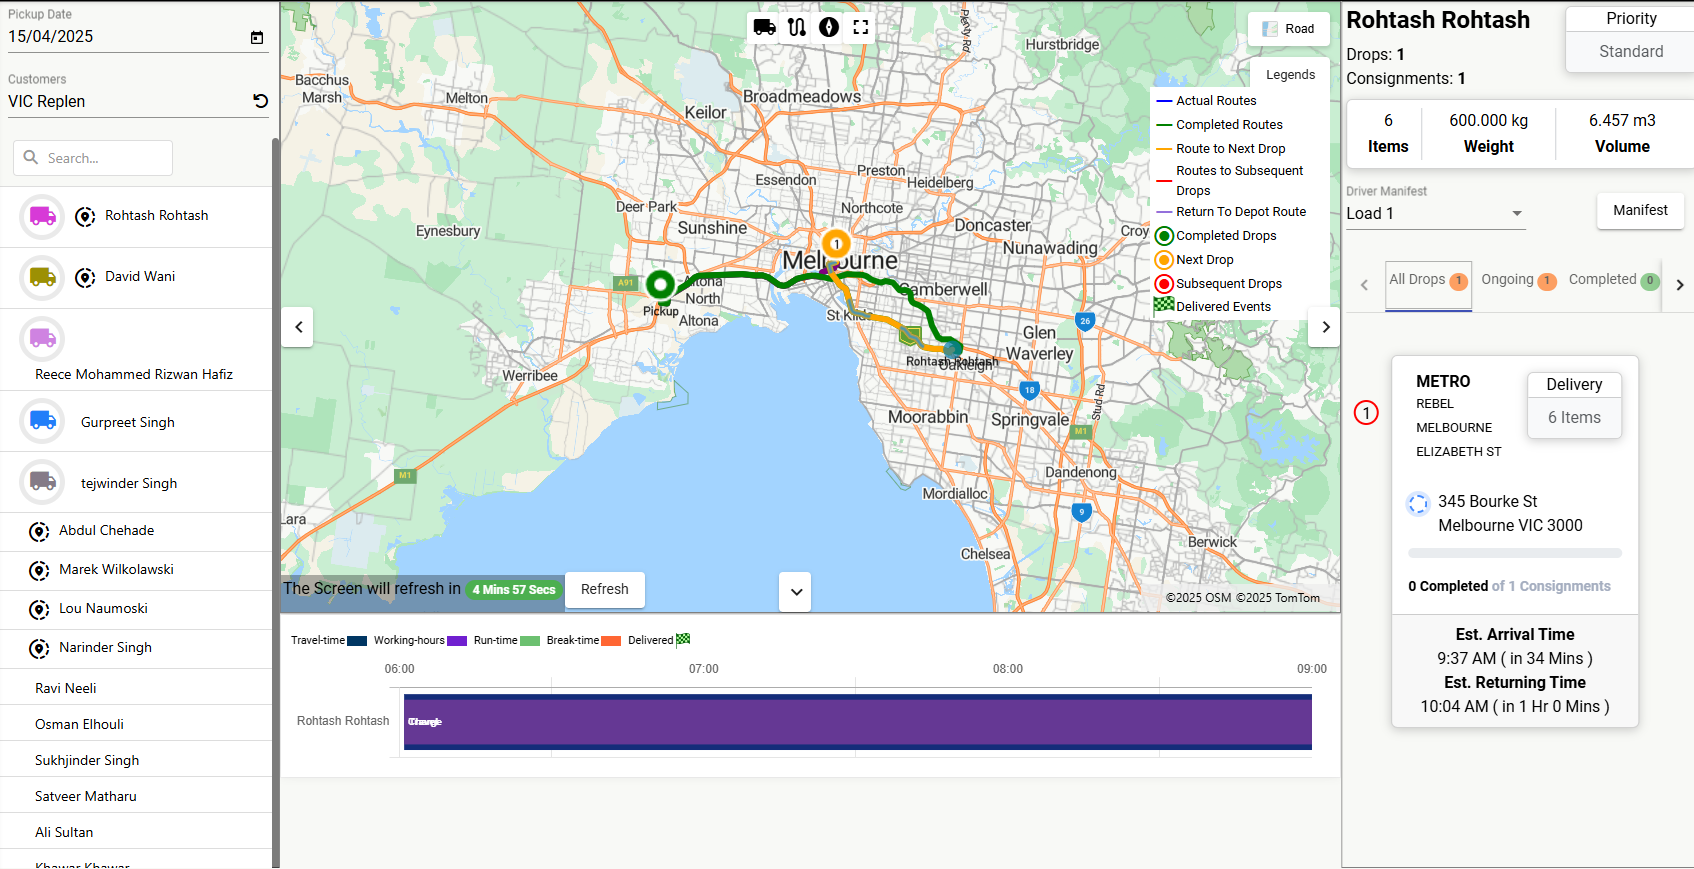This screenshot has width=1694, height=869.
Task: Click the truck icon on map toolbar
Action: (x=765, y=27)
